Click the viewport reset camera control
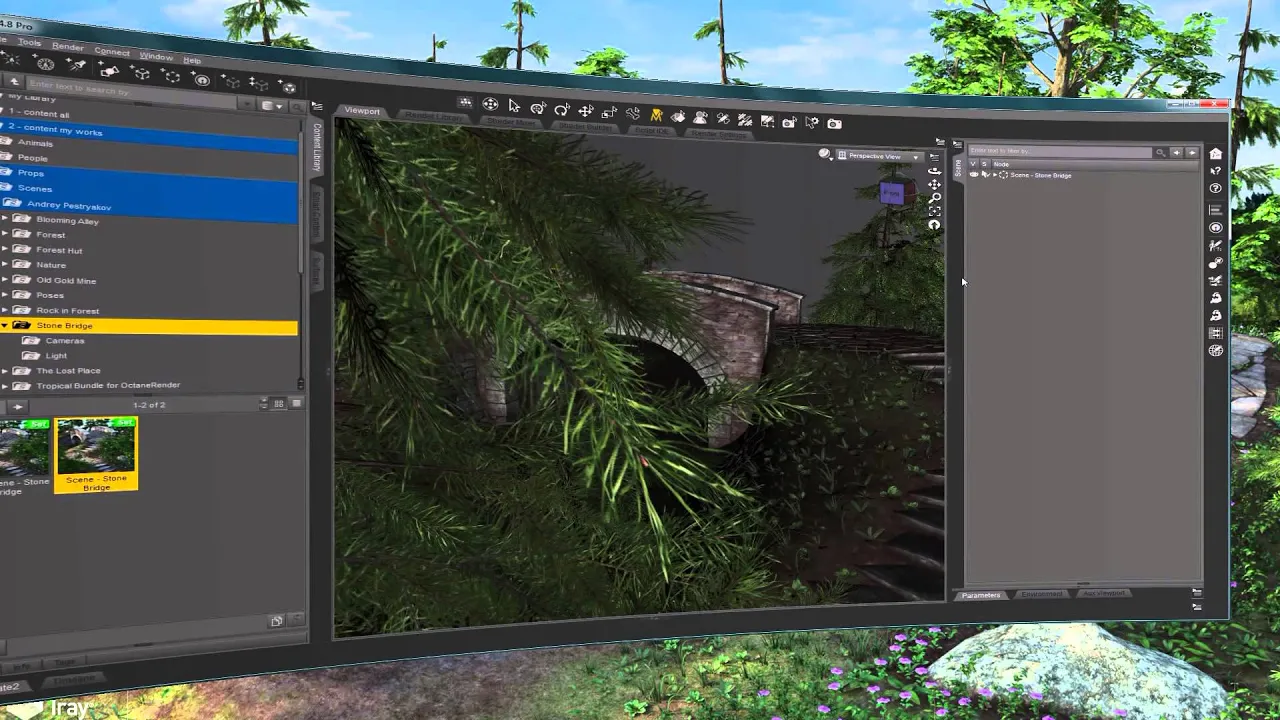This screenshot has width=1280, height=720. tap(934, 225)
